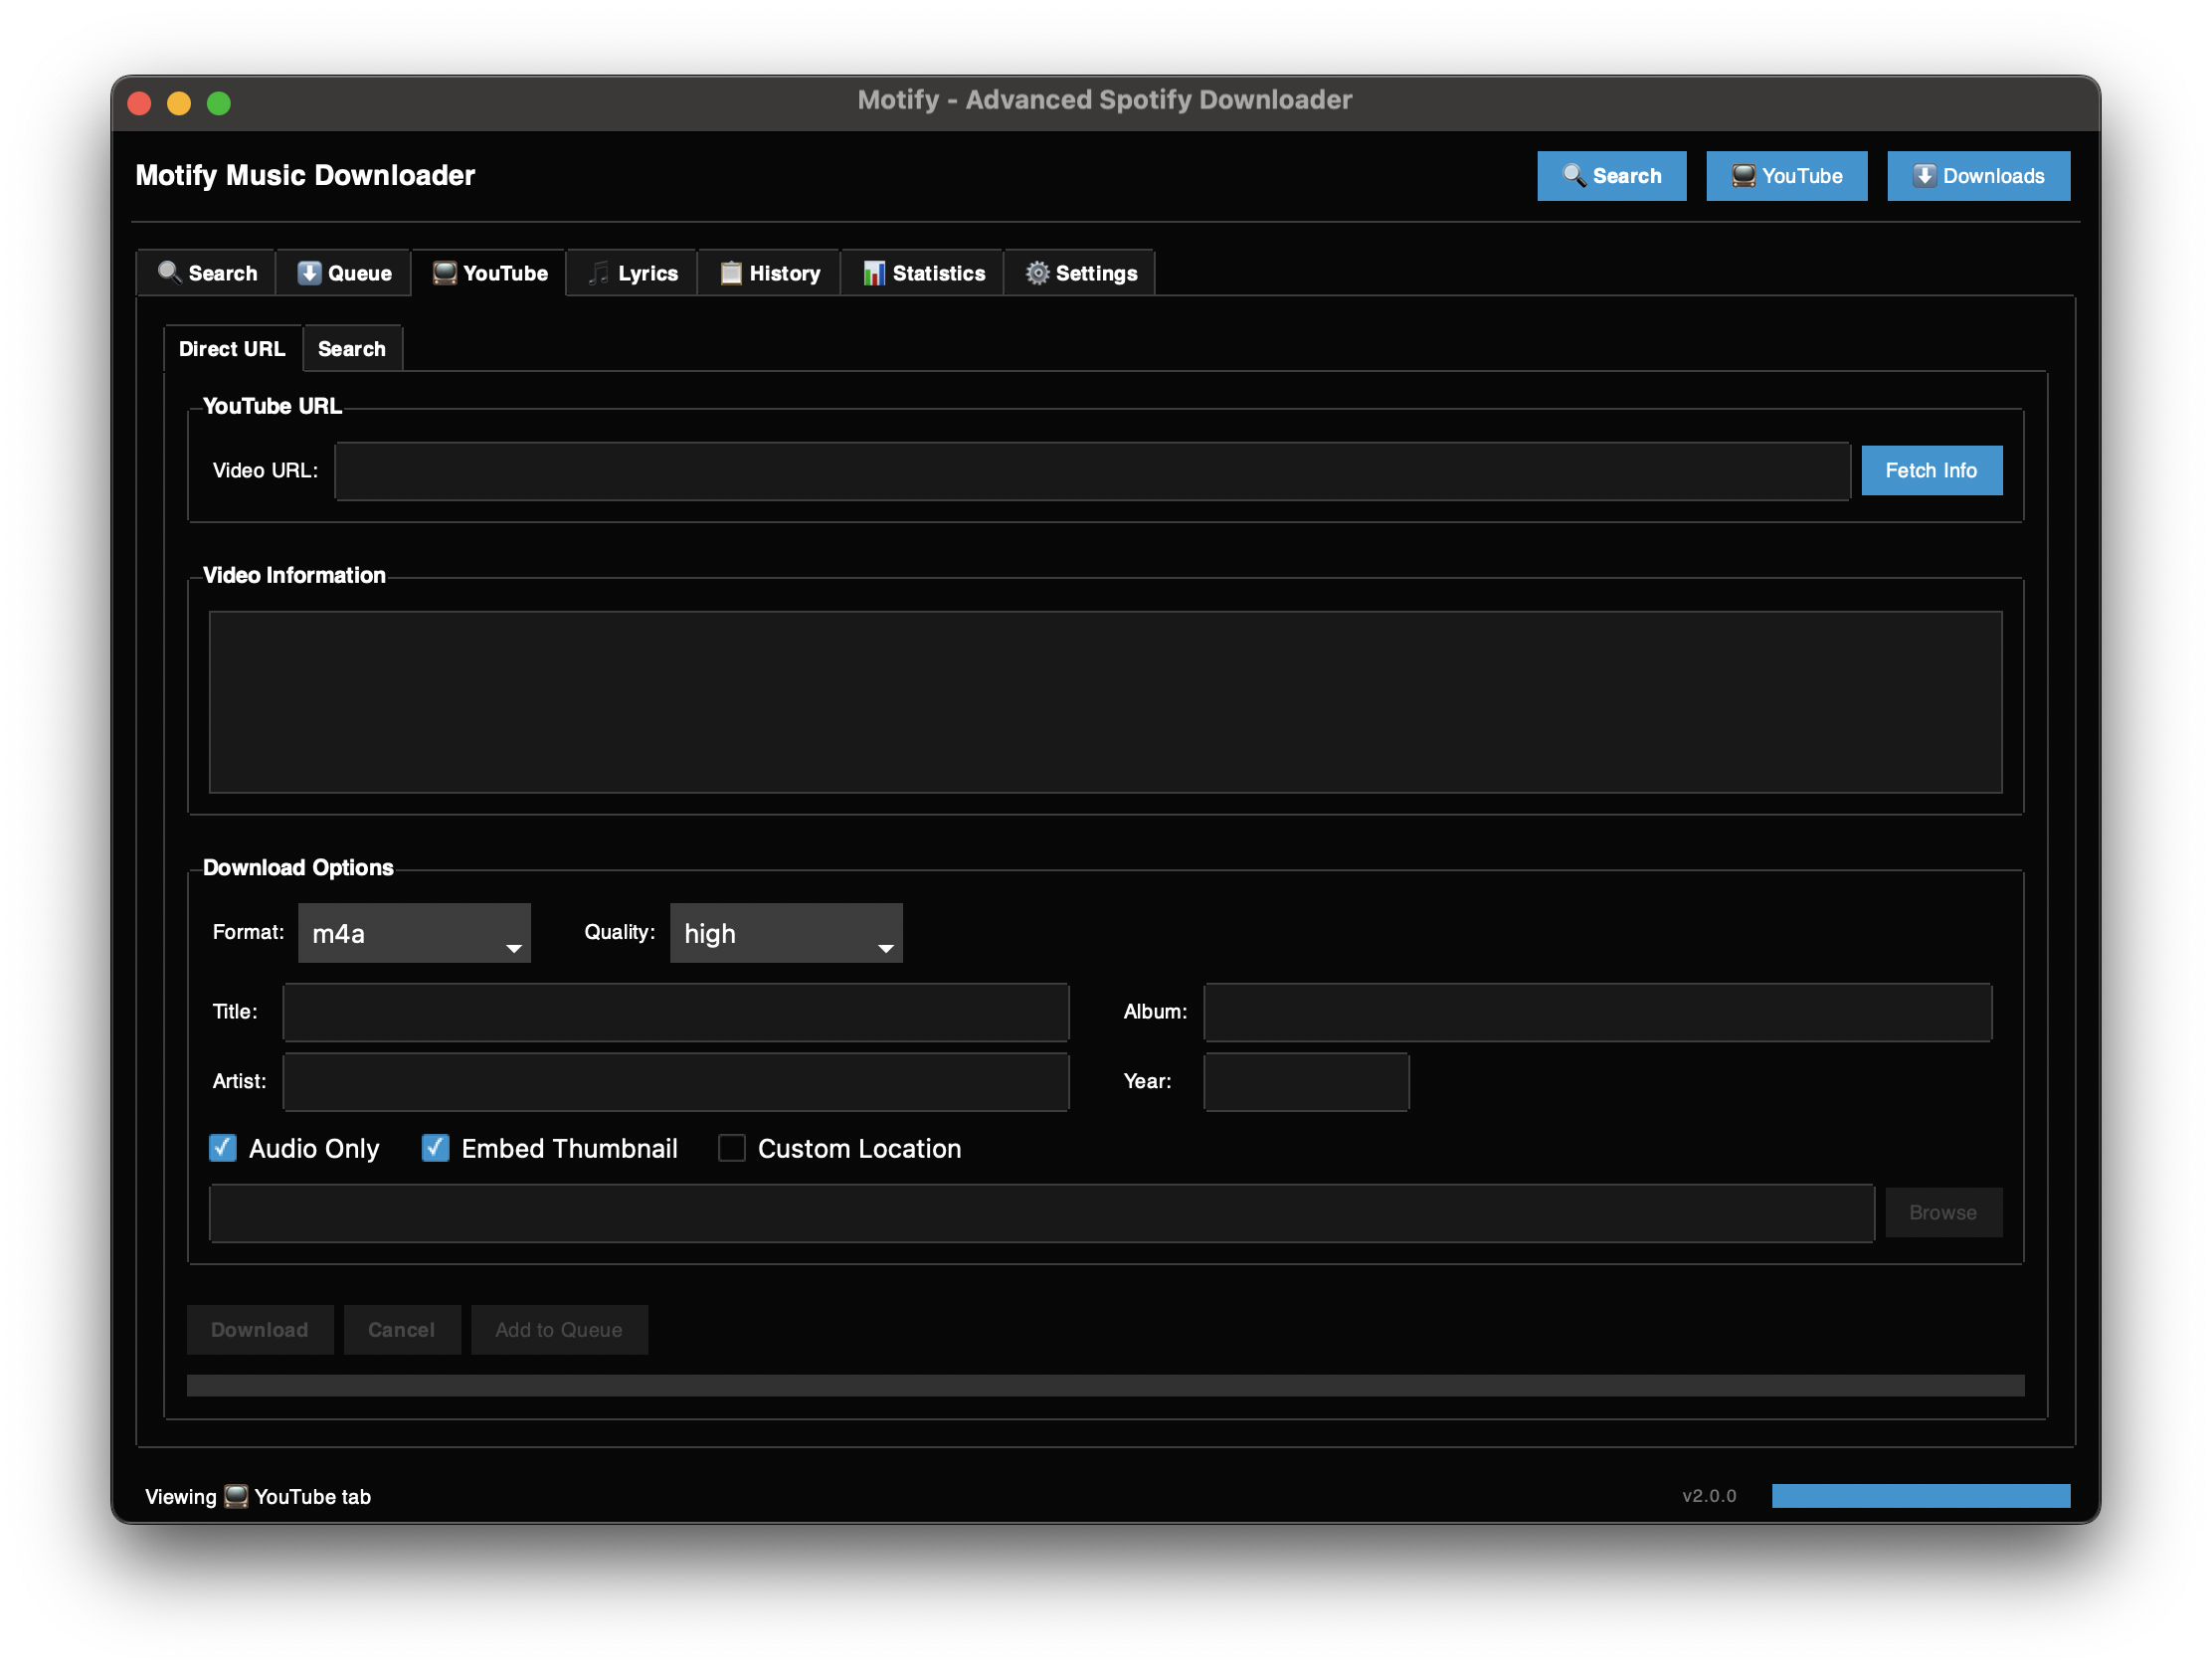Switch to the Queue tab
2212x1671 pixels.
pos(344,273)
